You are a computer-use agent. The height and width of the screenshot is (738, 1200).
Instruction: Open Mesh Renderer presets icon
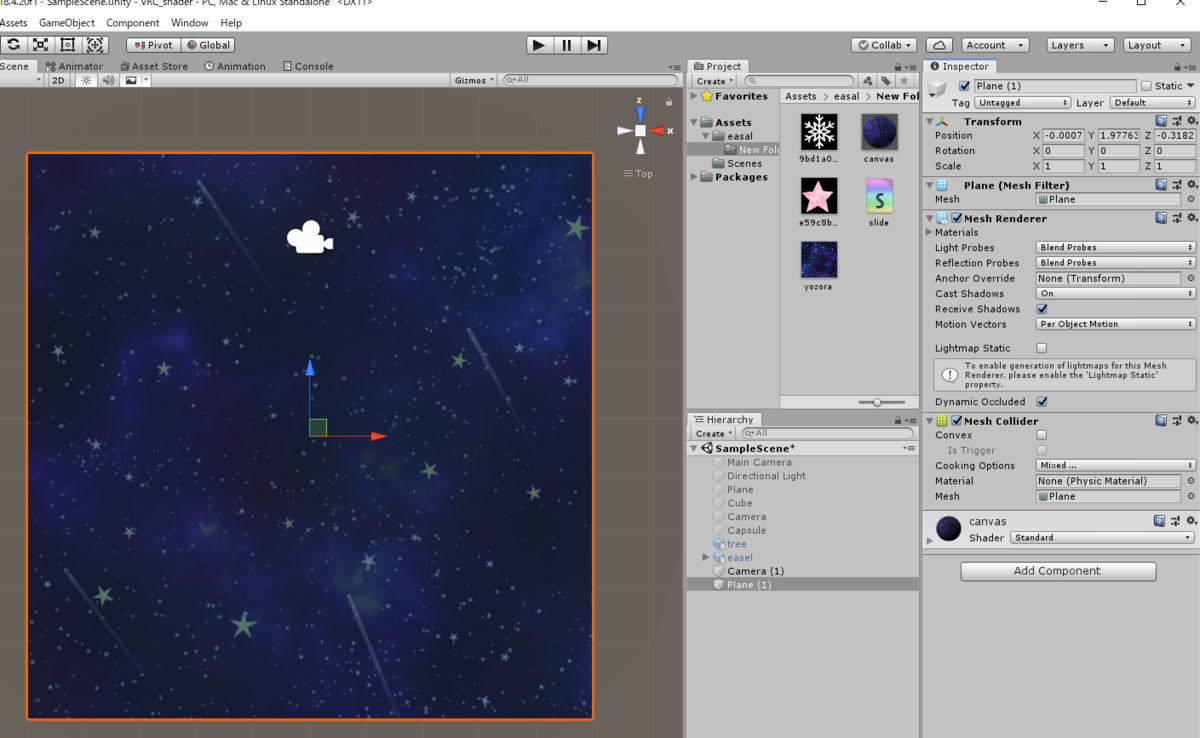[1176, 218]
